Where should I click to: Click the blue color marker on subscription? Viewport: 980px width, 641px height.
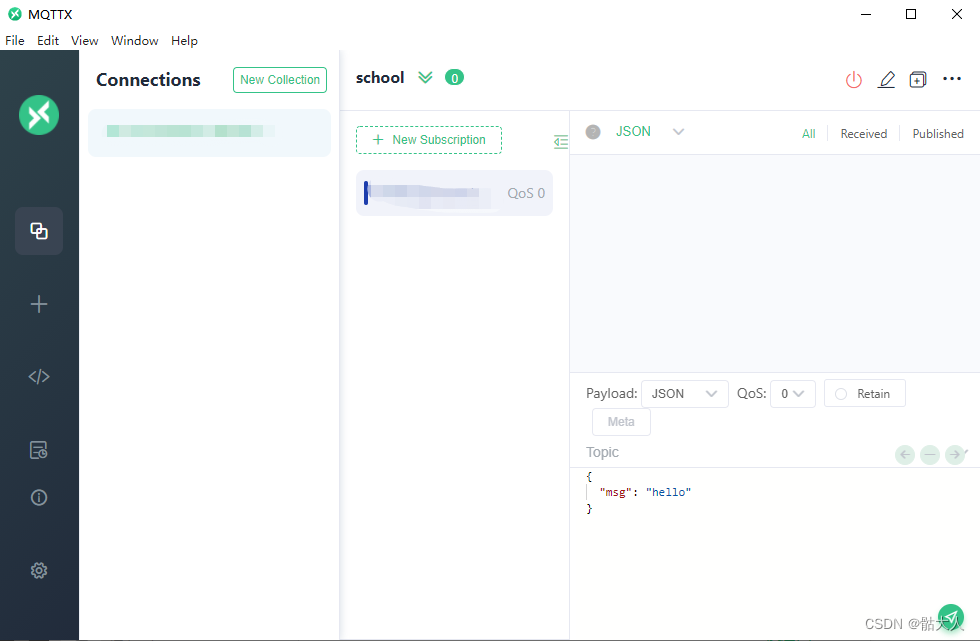pos(366,193)
